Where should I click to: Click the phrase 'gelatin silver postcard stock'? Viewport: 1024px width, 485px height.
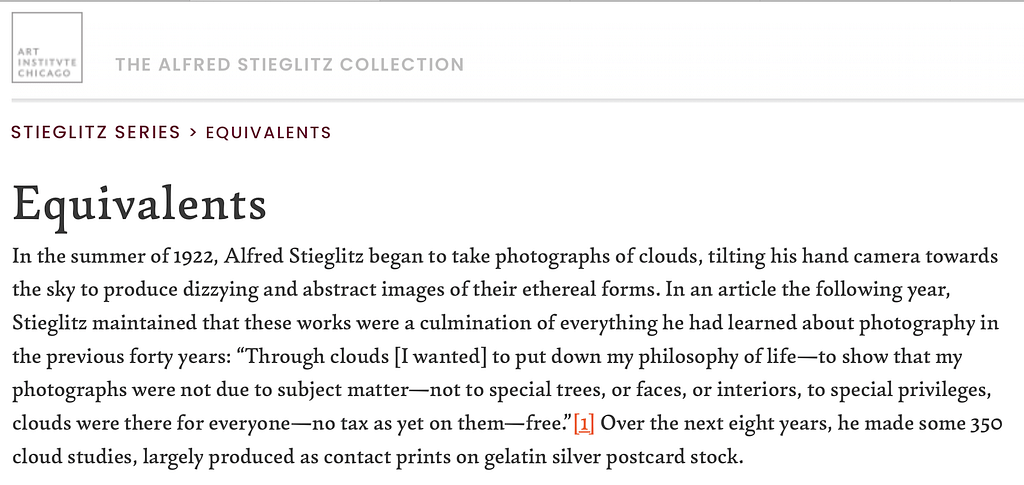pos(613,458)
